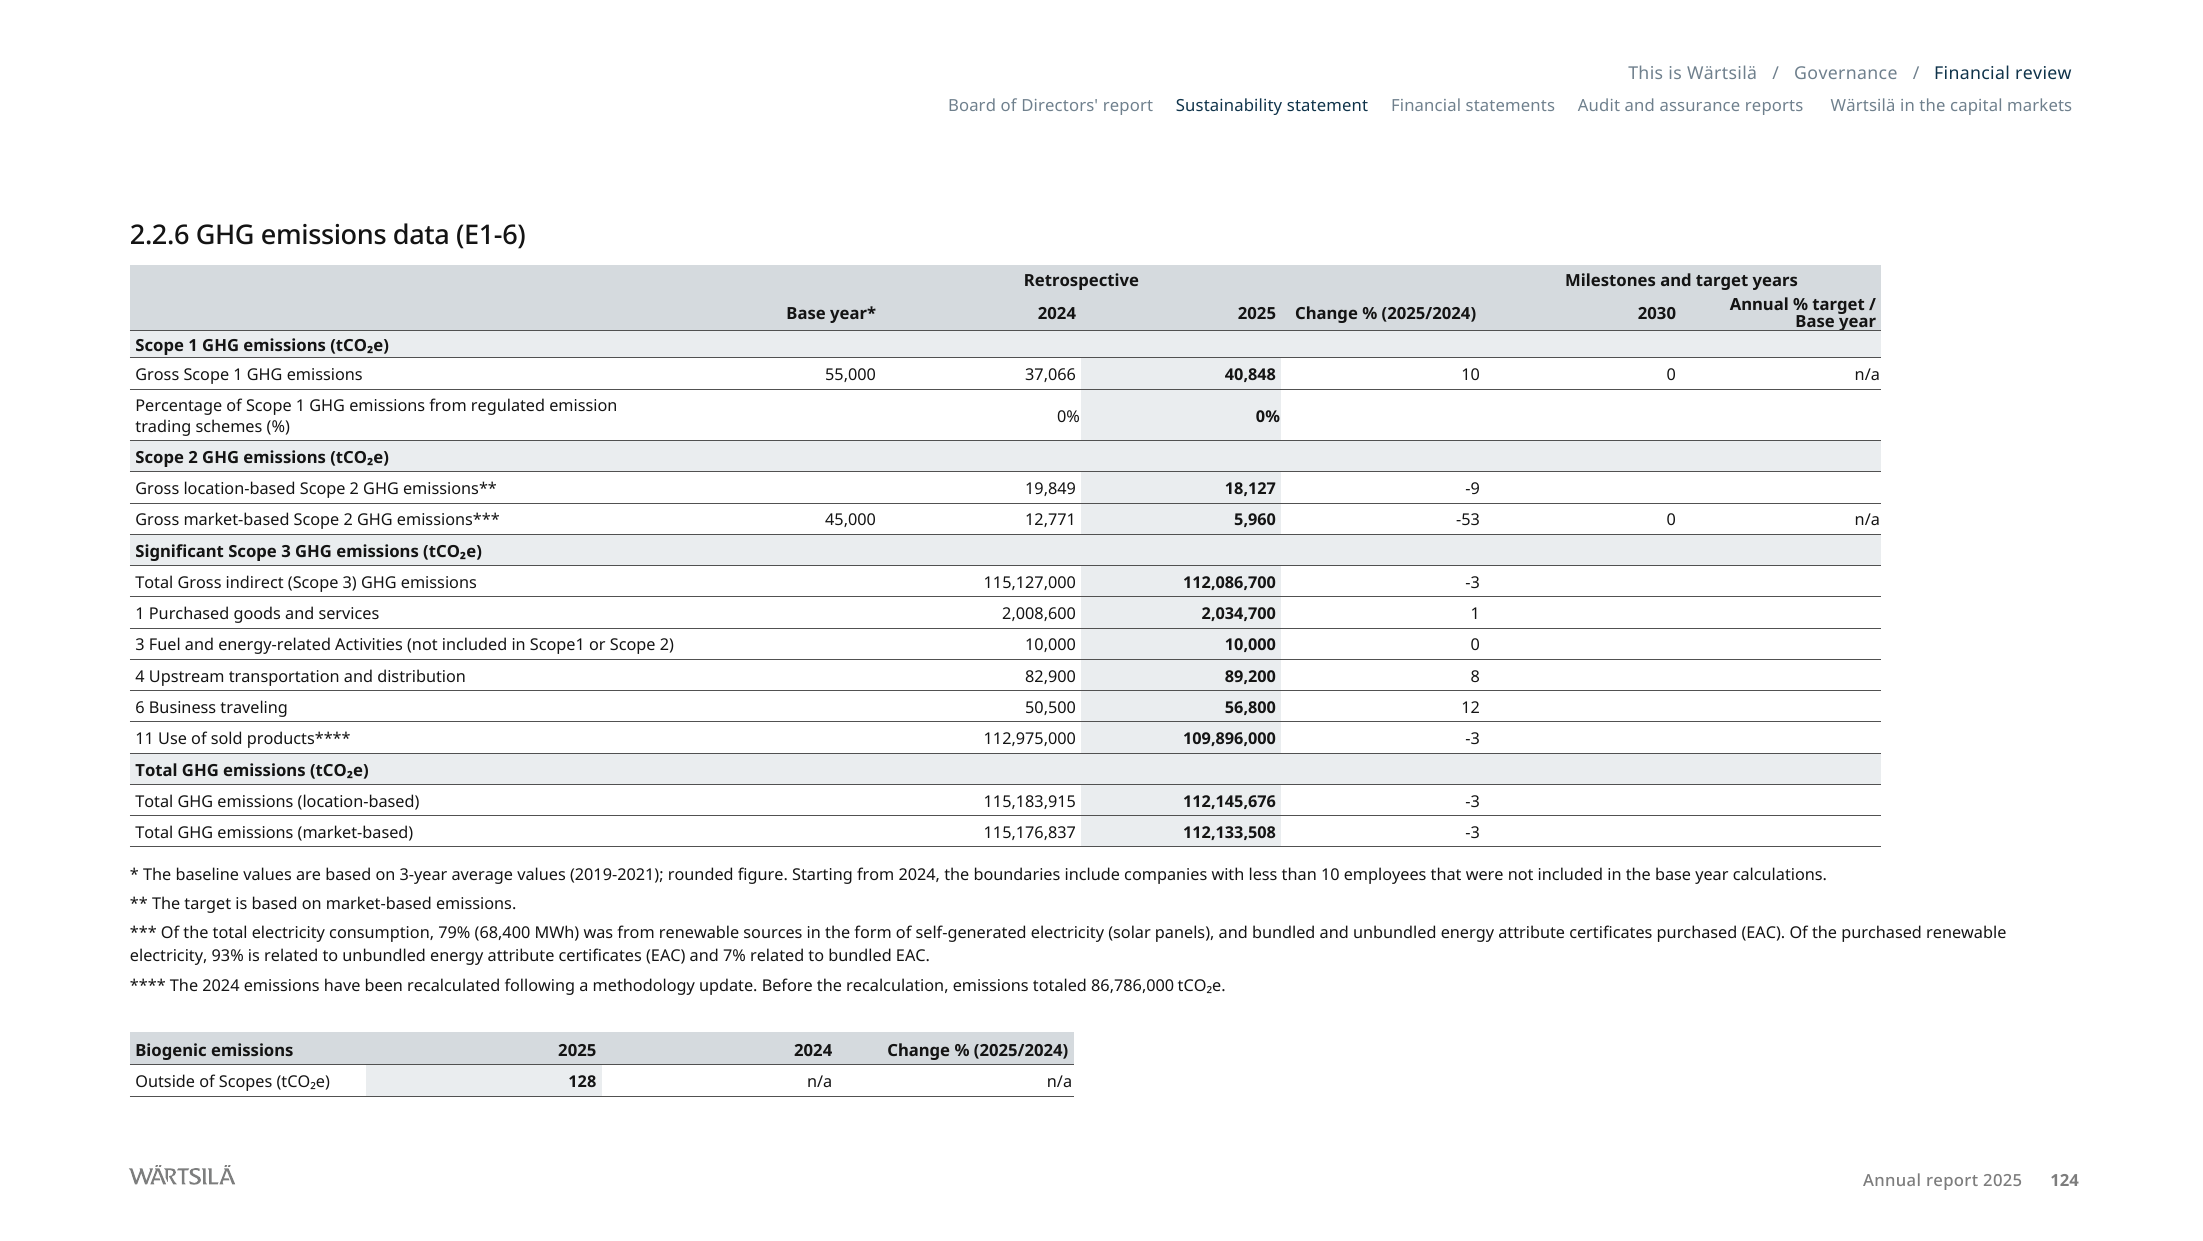Screen dimensions: 2203x1241
Task: Click Business traveling 2025 value 56,800
Action: pyautogui.click(x=1249, y=707)
